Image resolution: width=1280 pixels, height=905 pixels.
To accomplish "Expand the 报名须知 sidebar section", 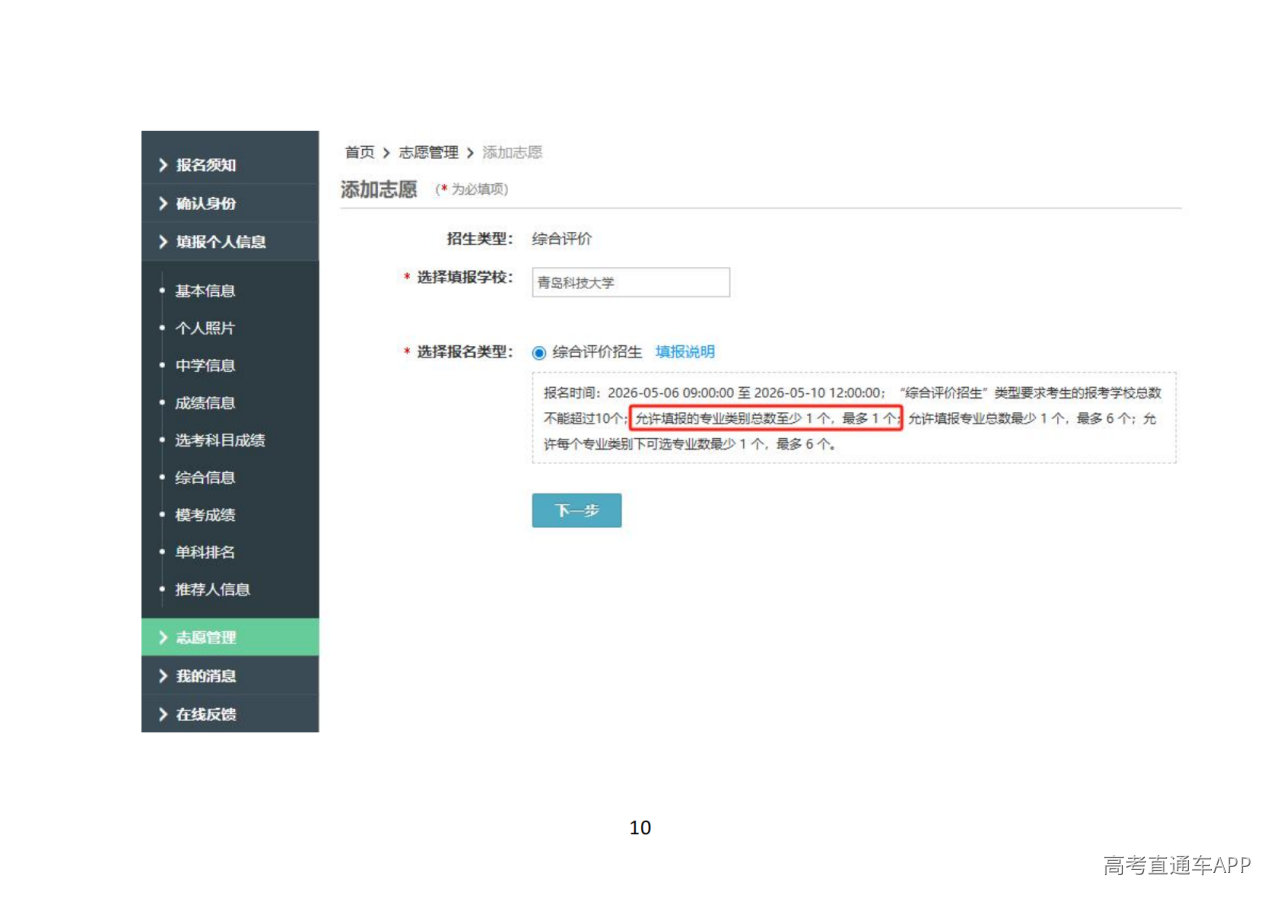I will [x=206, y=165].
